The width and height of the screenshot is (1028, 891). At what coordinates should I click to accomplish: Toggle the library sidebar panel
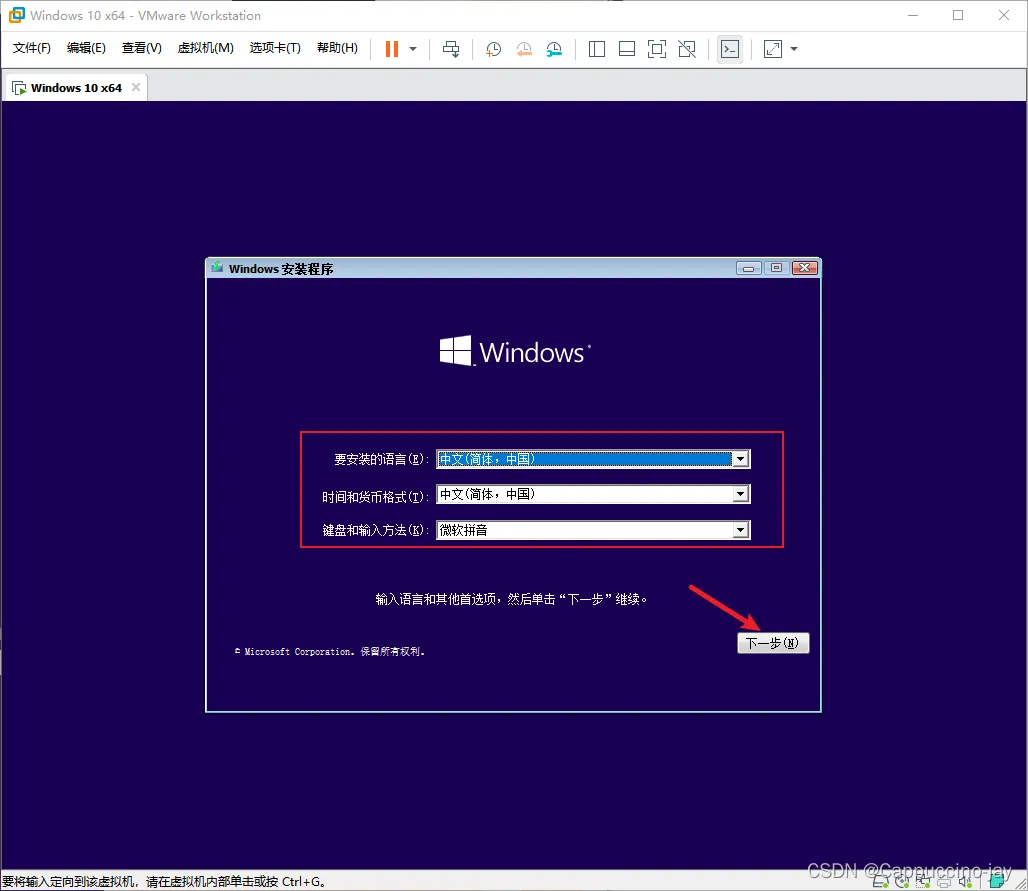click(x=597, y=49)
